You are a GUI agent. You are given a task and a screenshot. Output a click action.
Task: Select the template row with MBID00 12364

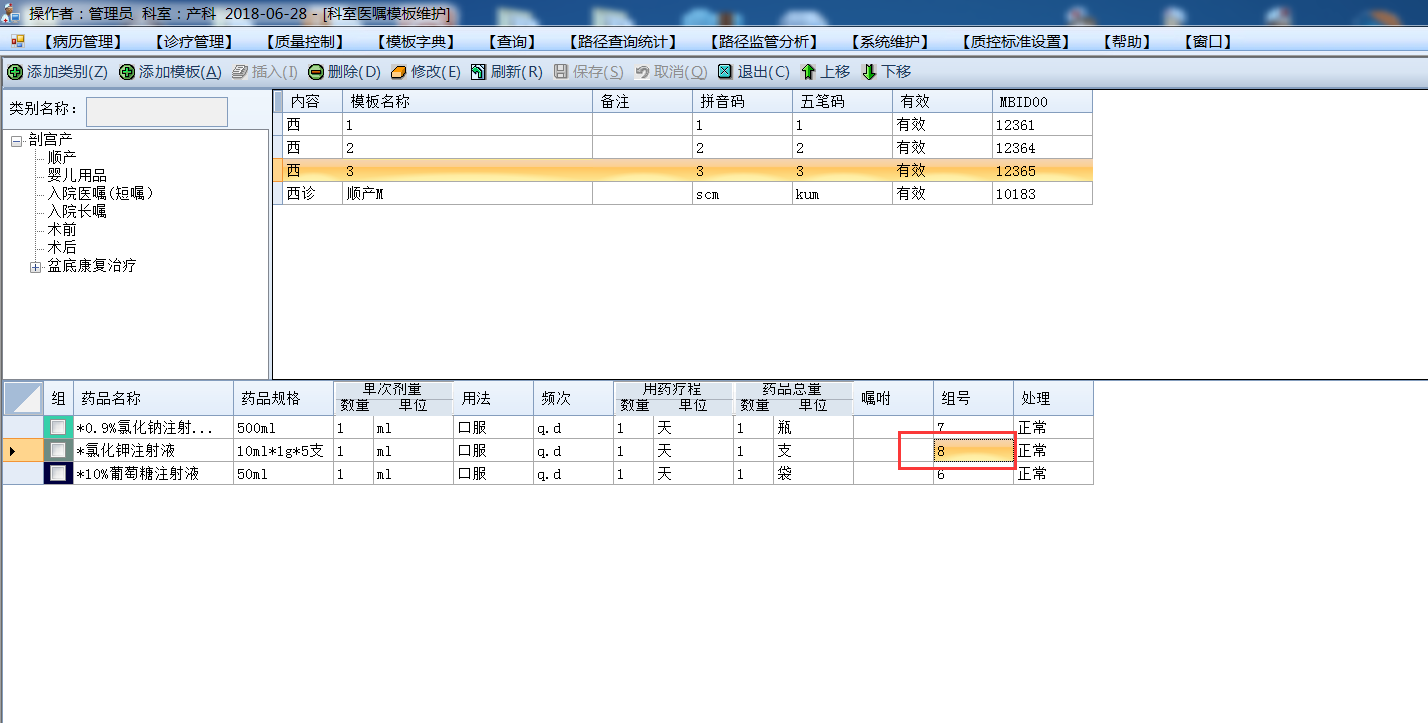click(682, 148)
